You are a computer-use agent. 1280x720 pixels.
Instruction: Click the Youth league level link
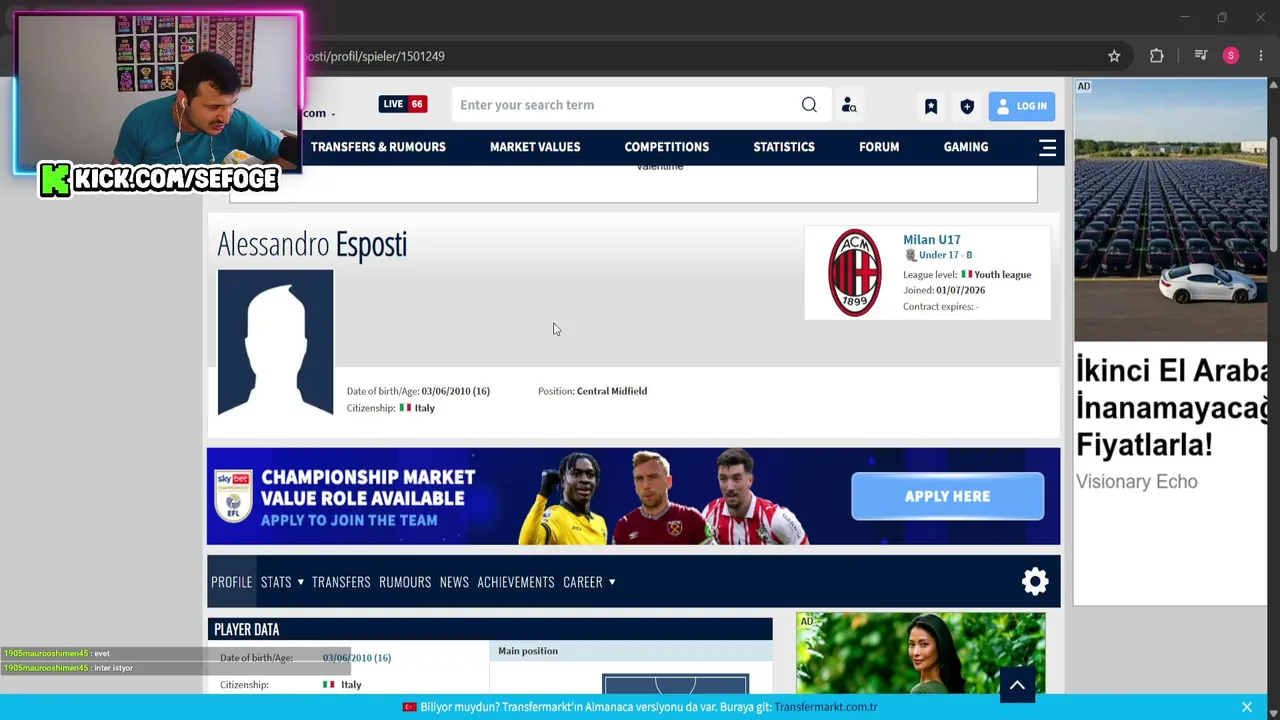[x=1002, y=275]
